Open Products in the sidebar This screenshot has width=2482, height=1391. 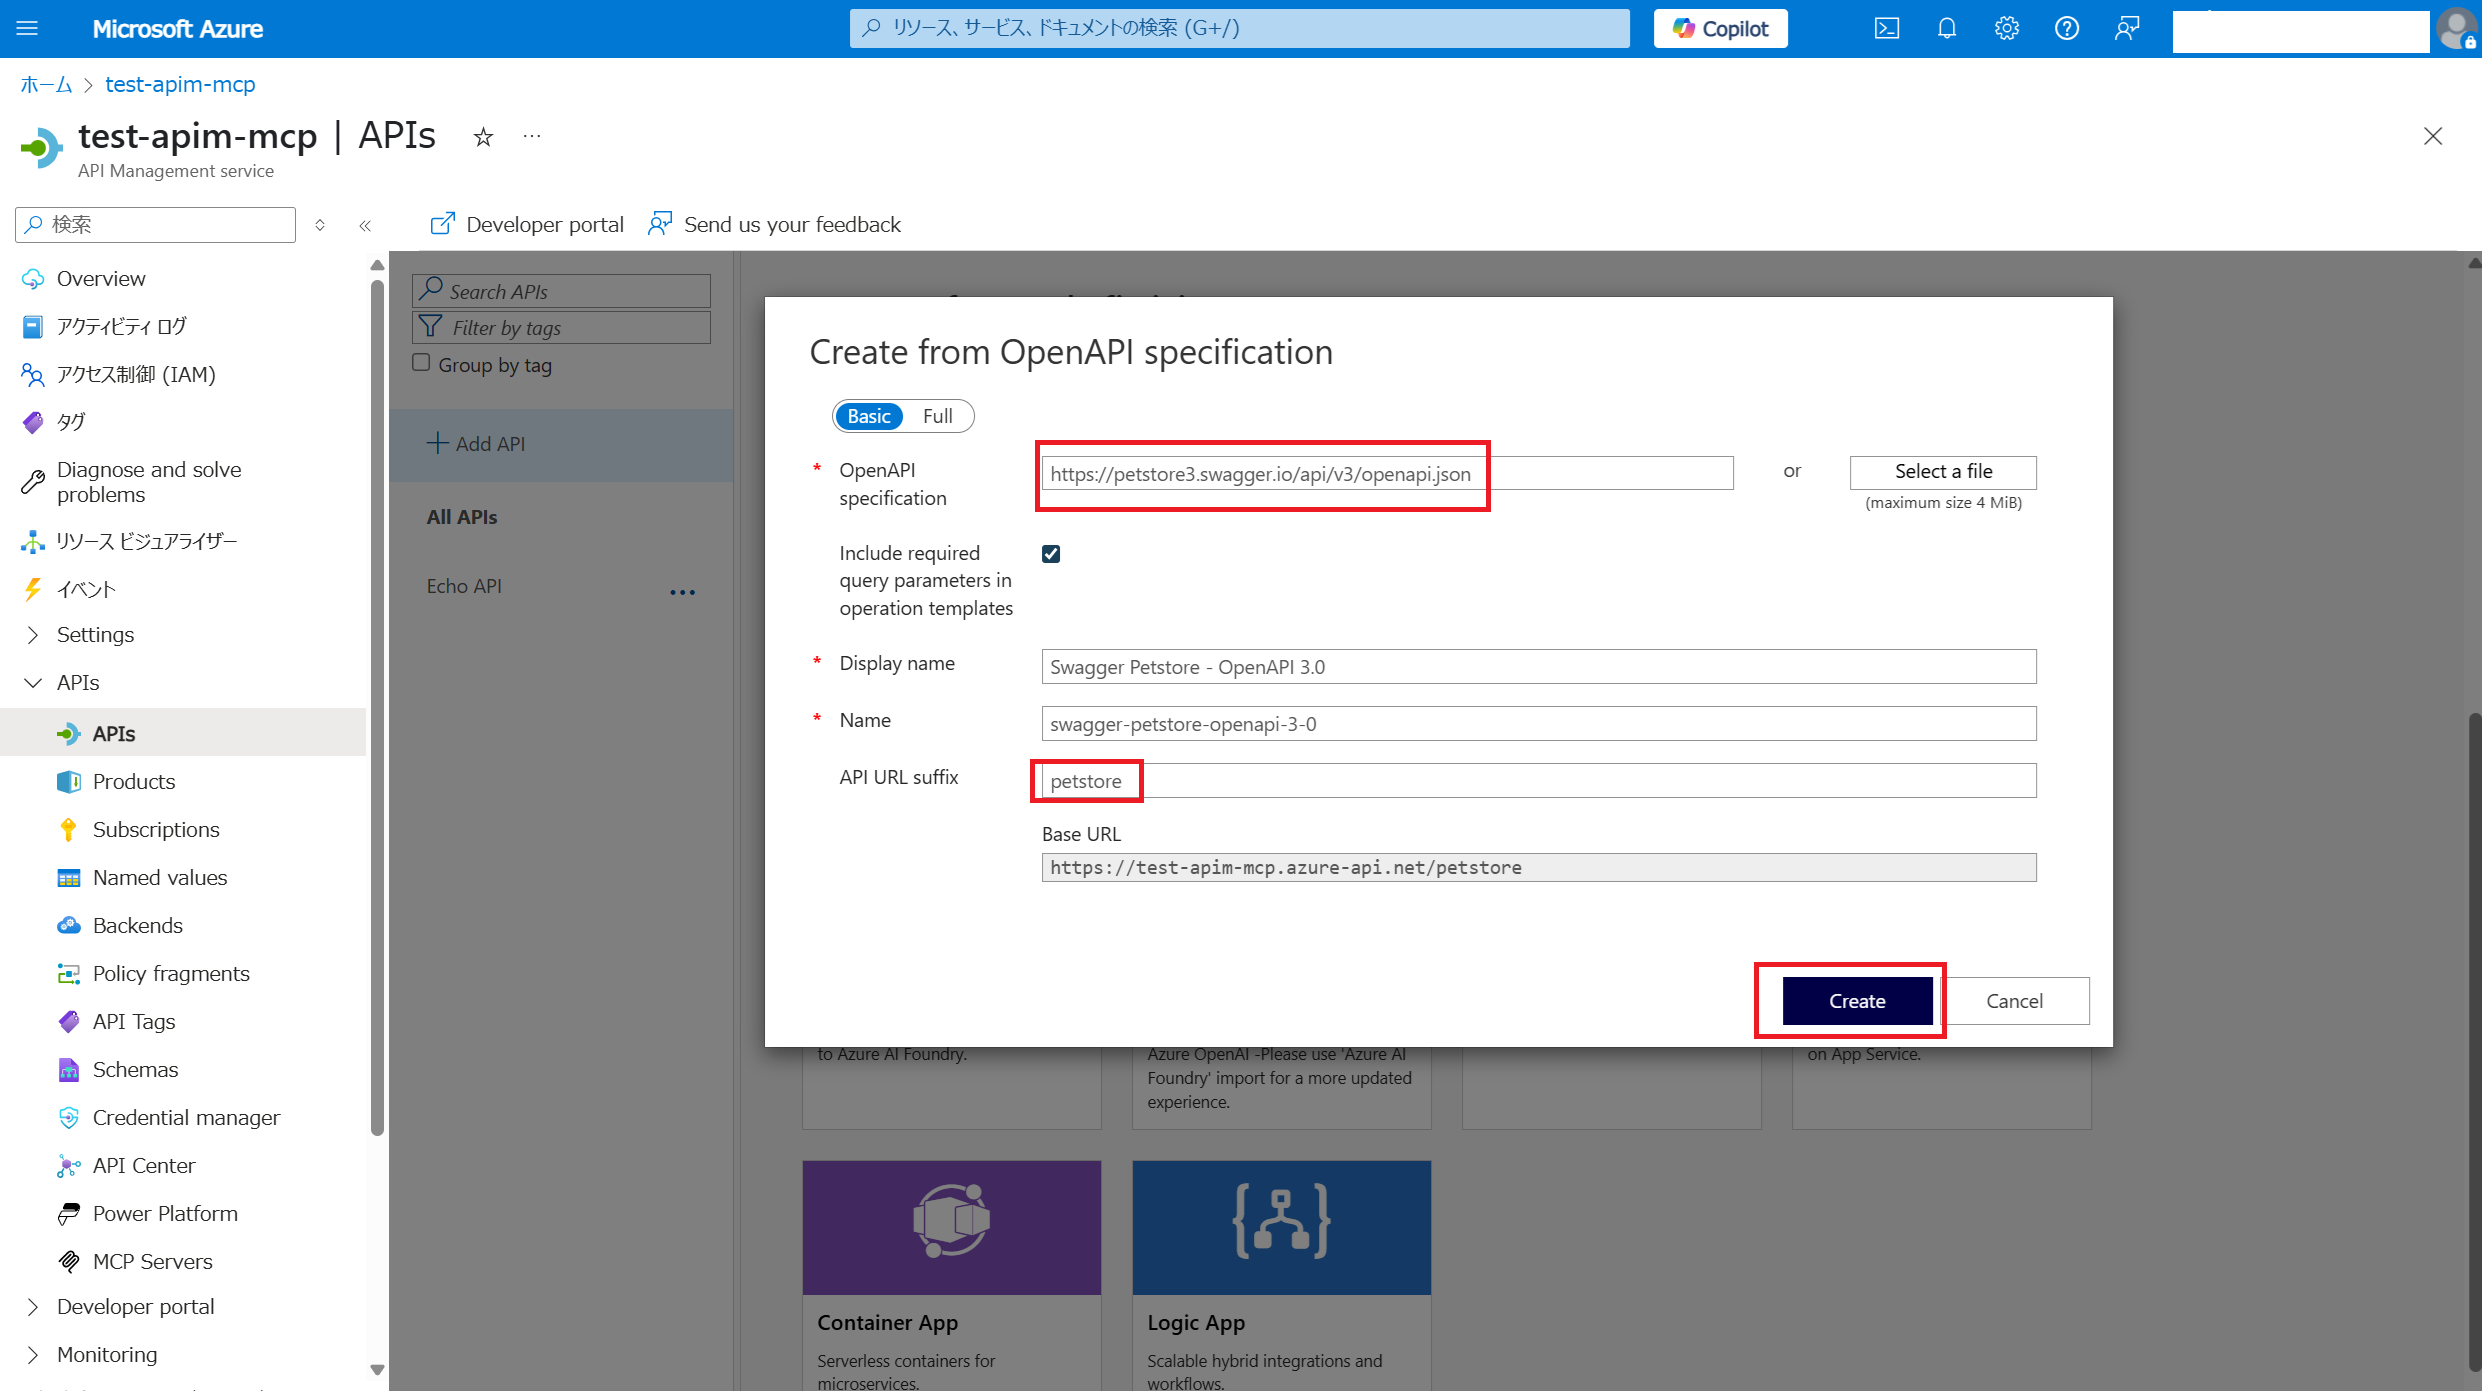pyautogui.click(x=134, y=781)
